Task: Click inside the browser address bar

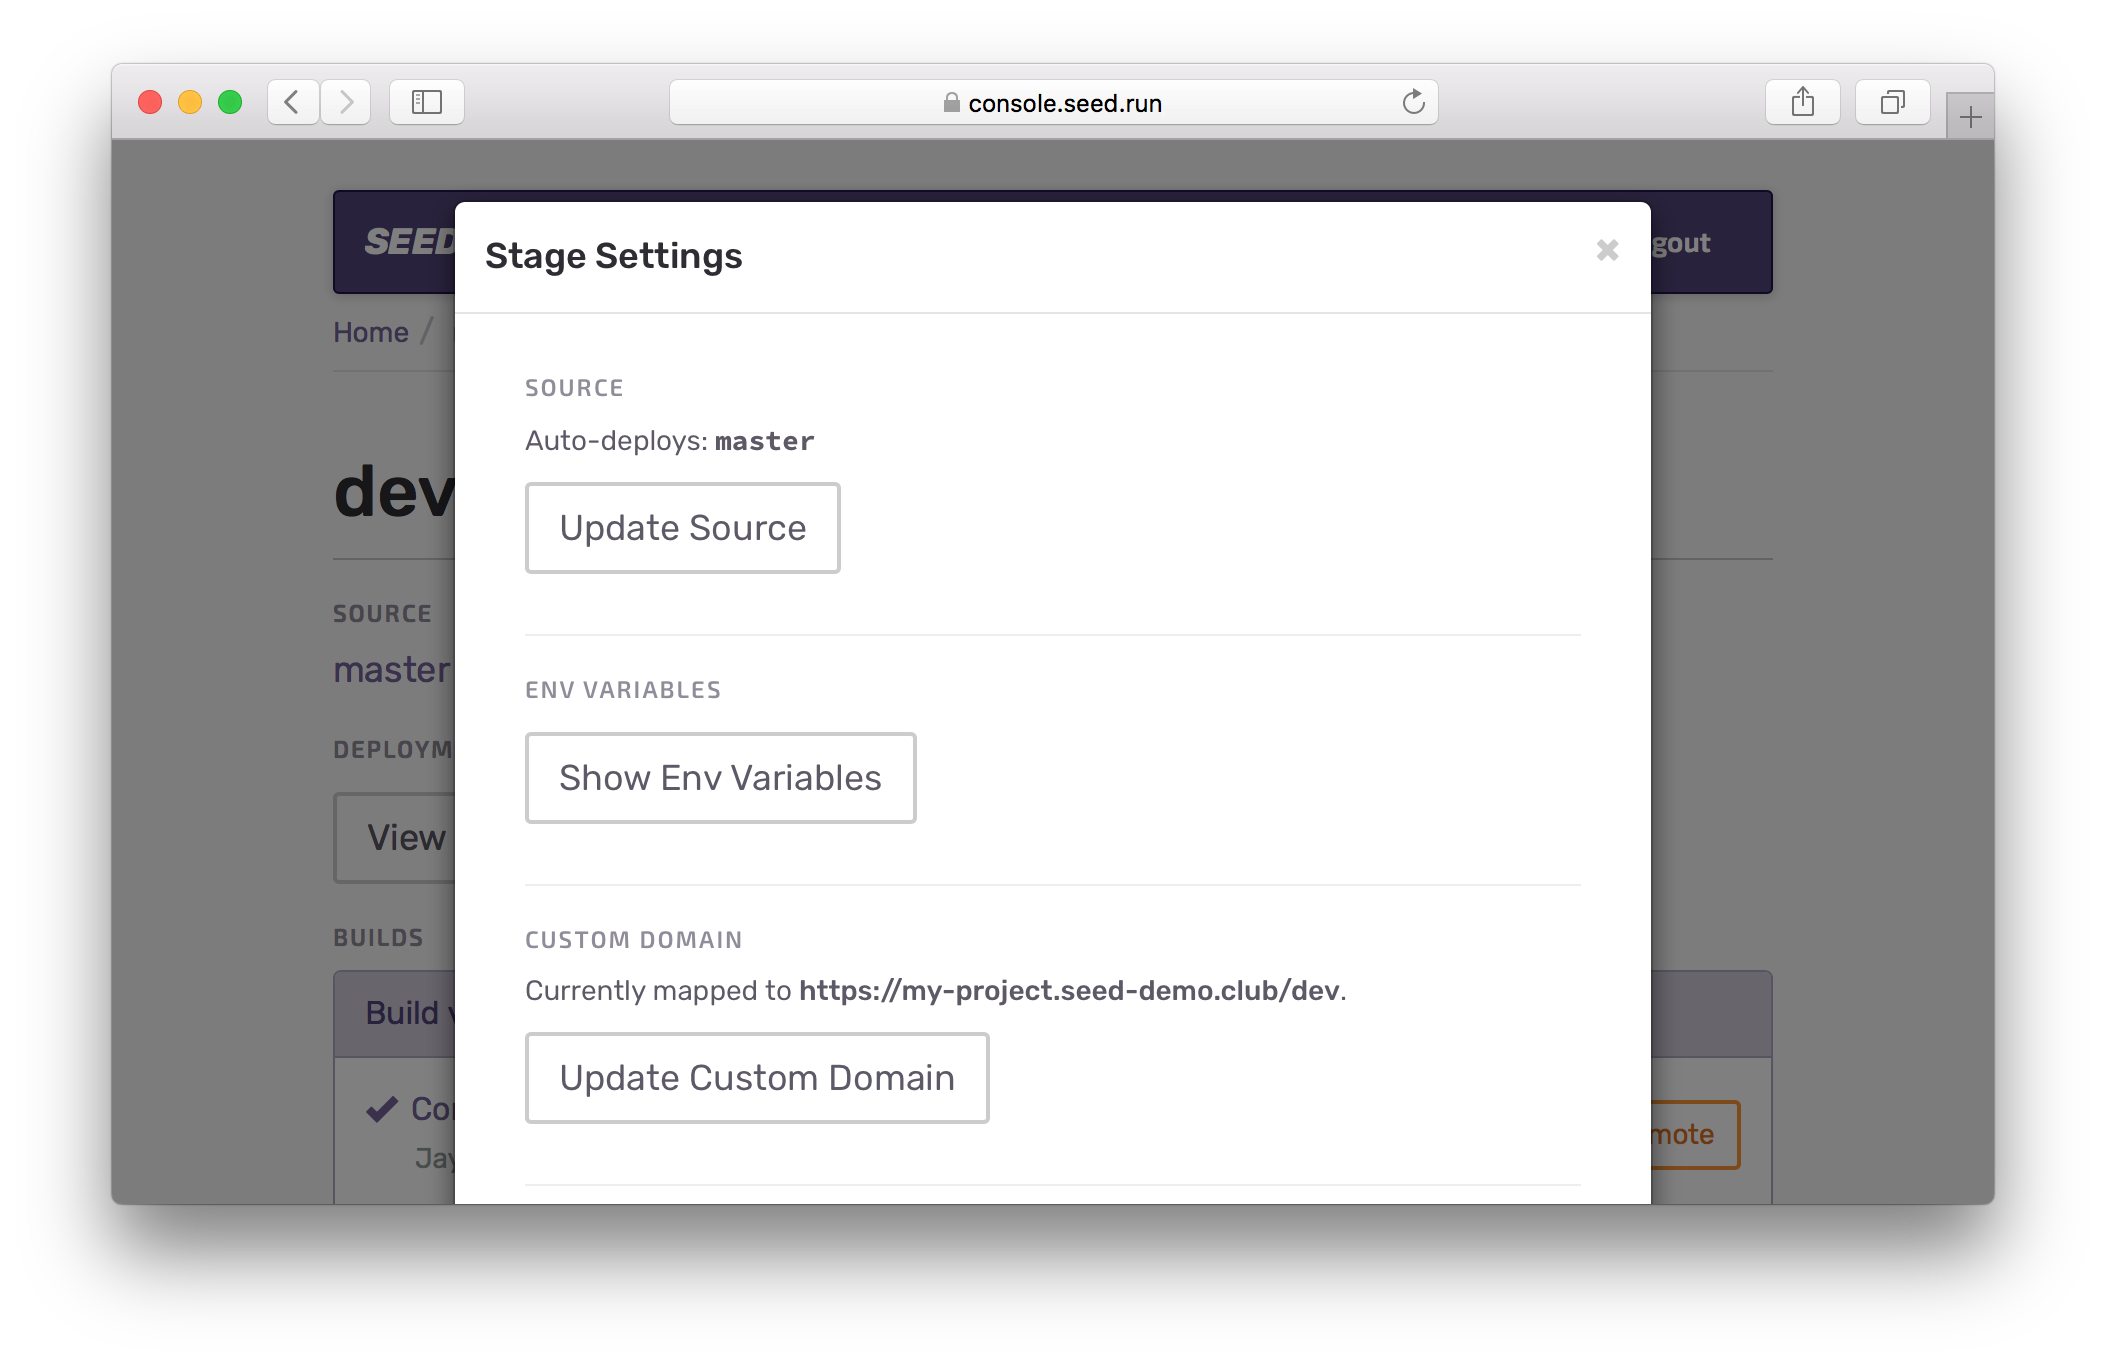Action: (x=1150, y=102)
